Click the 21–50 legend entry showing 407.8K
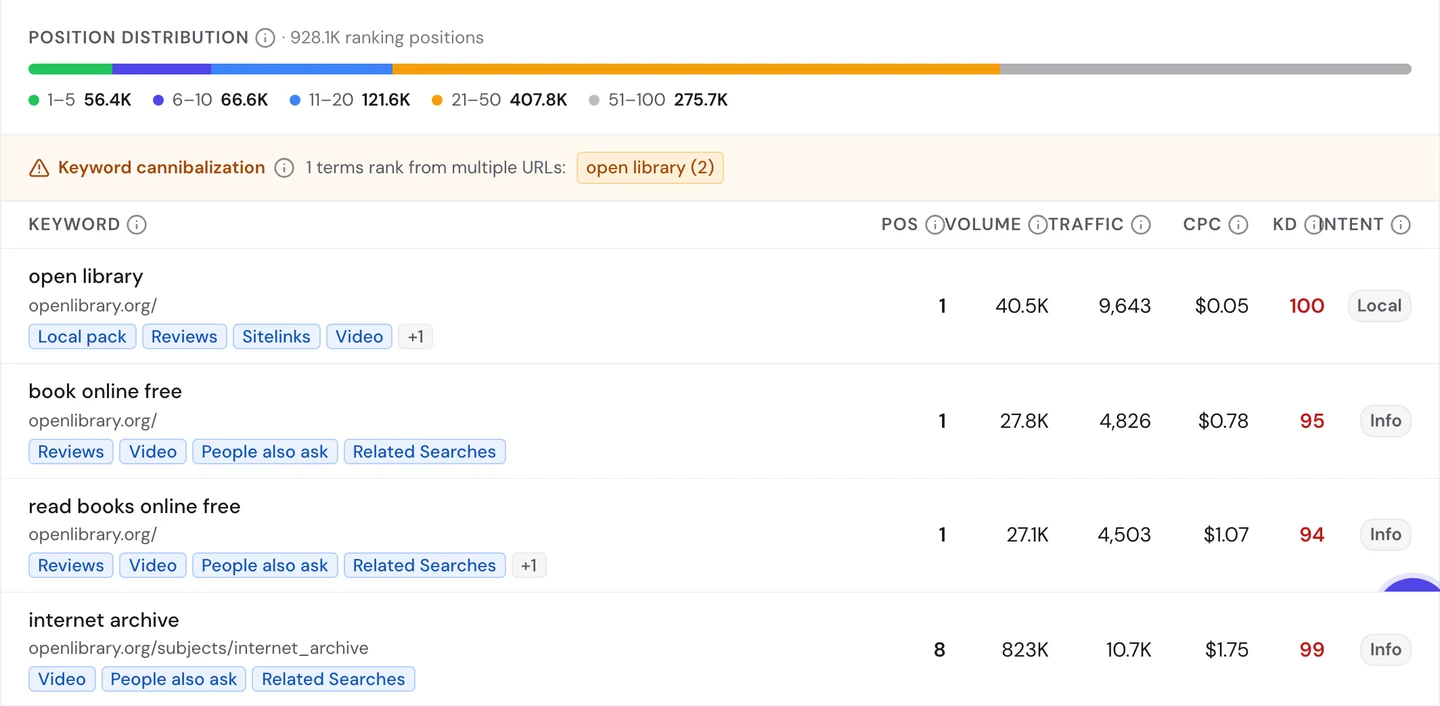This screenshot has width=1440, height=706. (x=500, y=100)
